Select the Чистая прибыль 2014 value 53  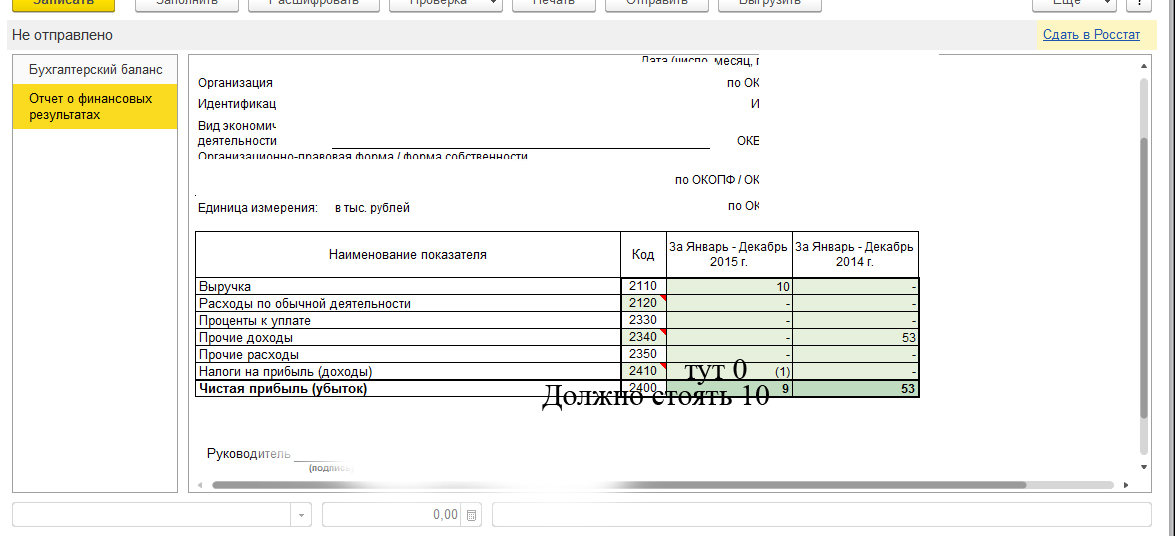[x=856, y=388]
